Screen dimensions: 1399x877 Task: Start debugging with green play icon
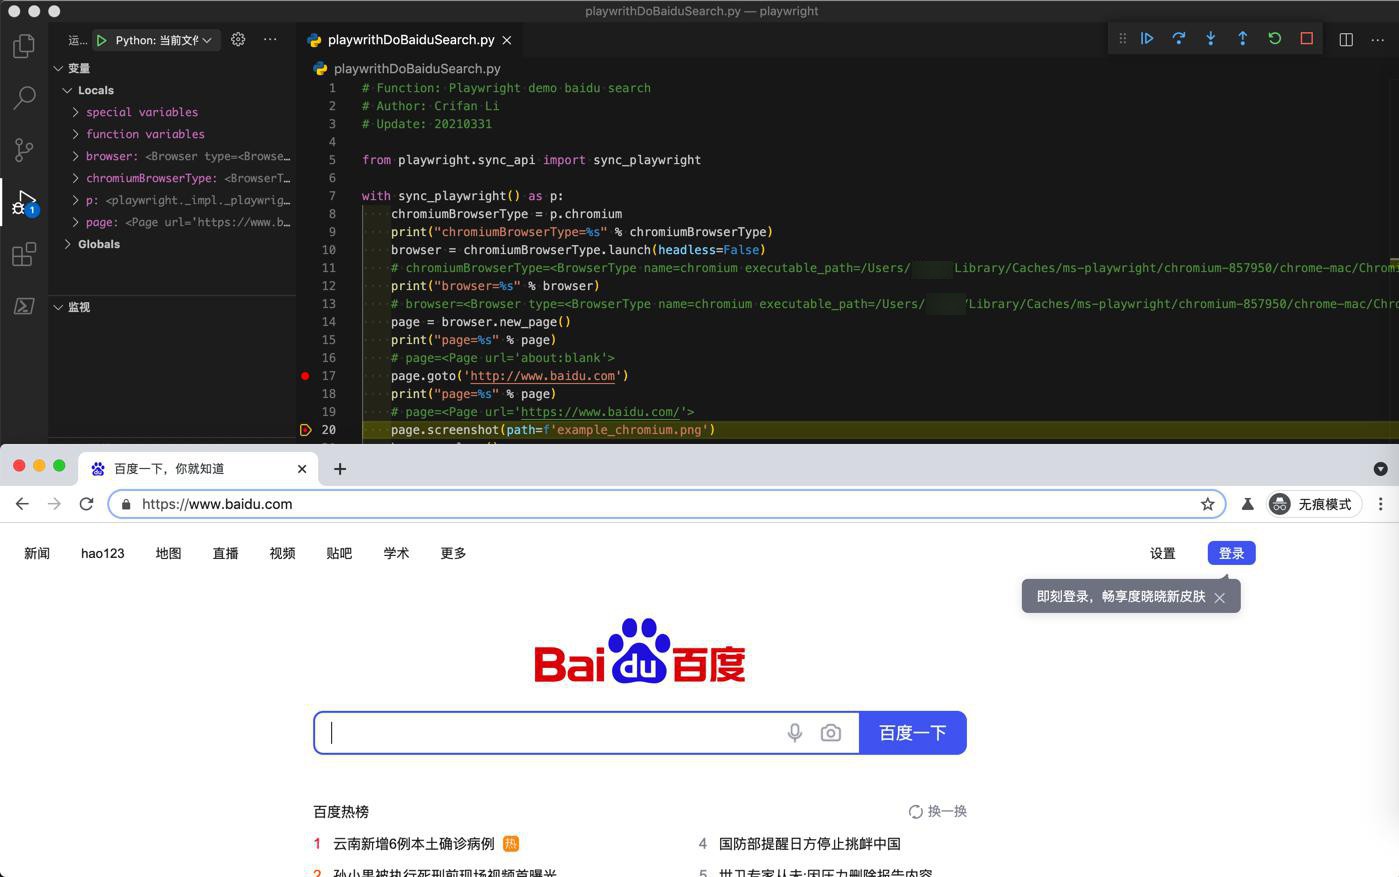tap(101, 40)
